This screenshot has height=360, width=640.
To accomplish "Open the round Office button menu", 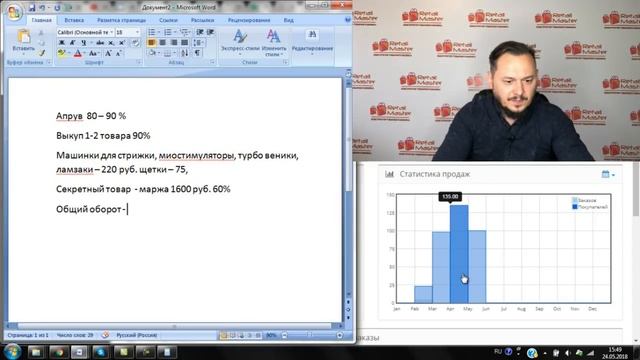I will coord(14,12).
